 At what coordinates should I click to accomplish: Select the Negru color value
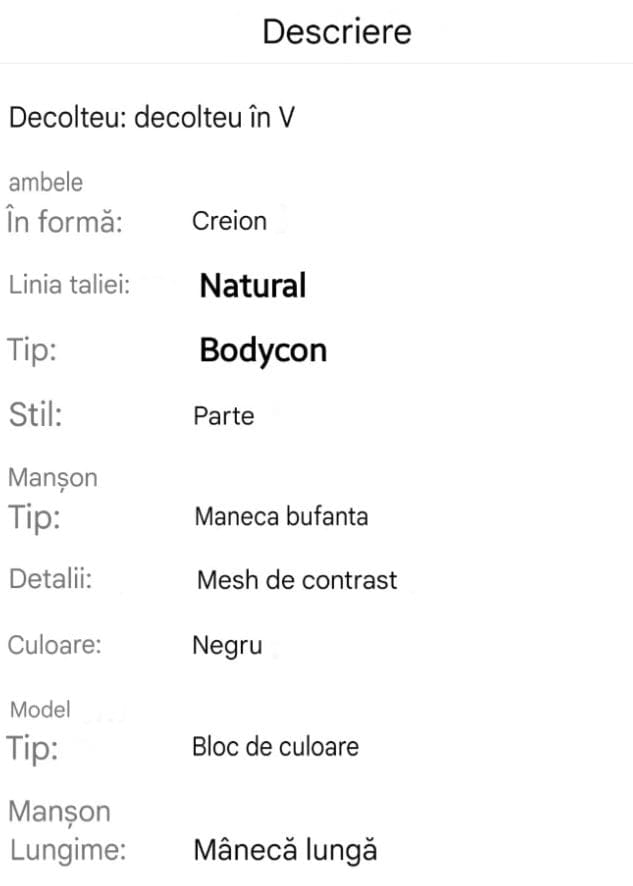(227, 646)
